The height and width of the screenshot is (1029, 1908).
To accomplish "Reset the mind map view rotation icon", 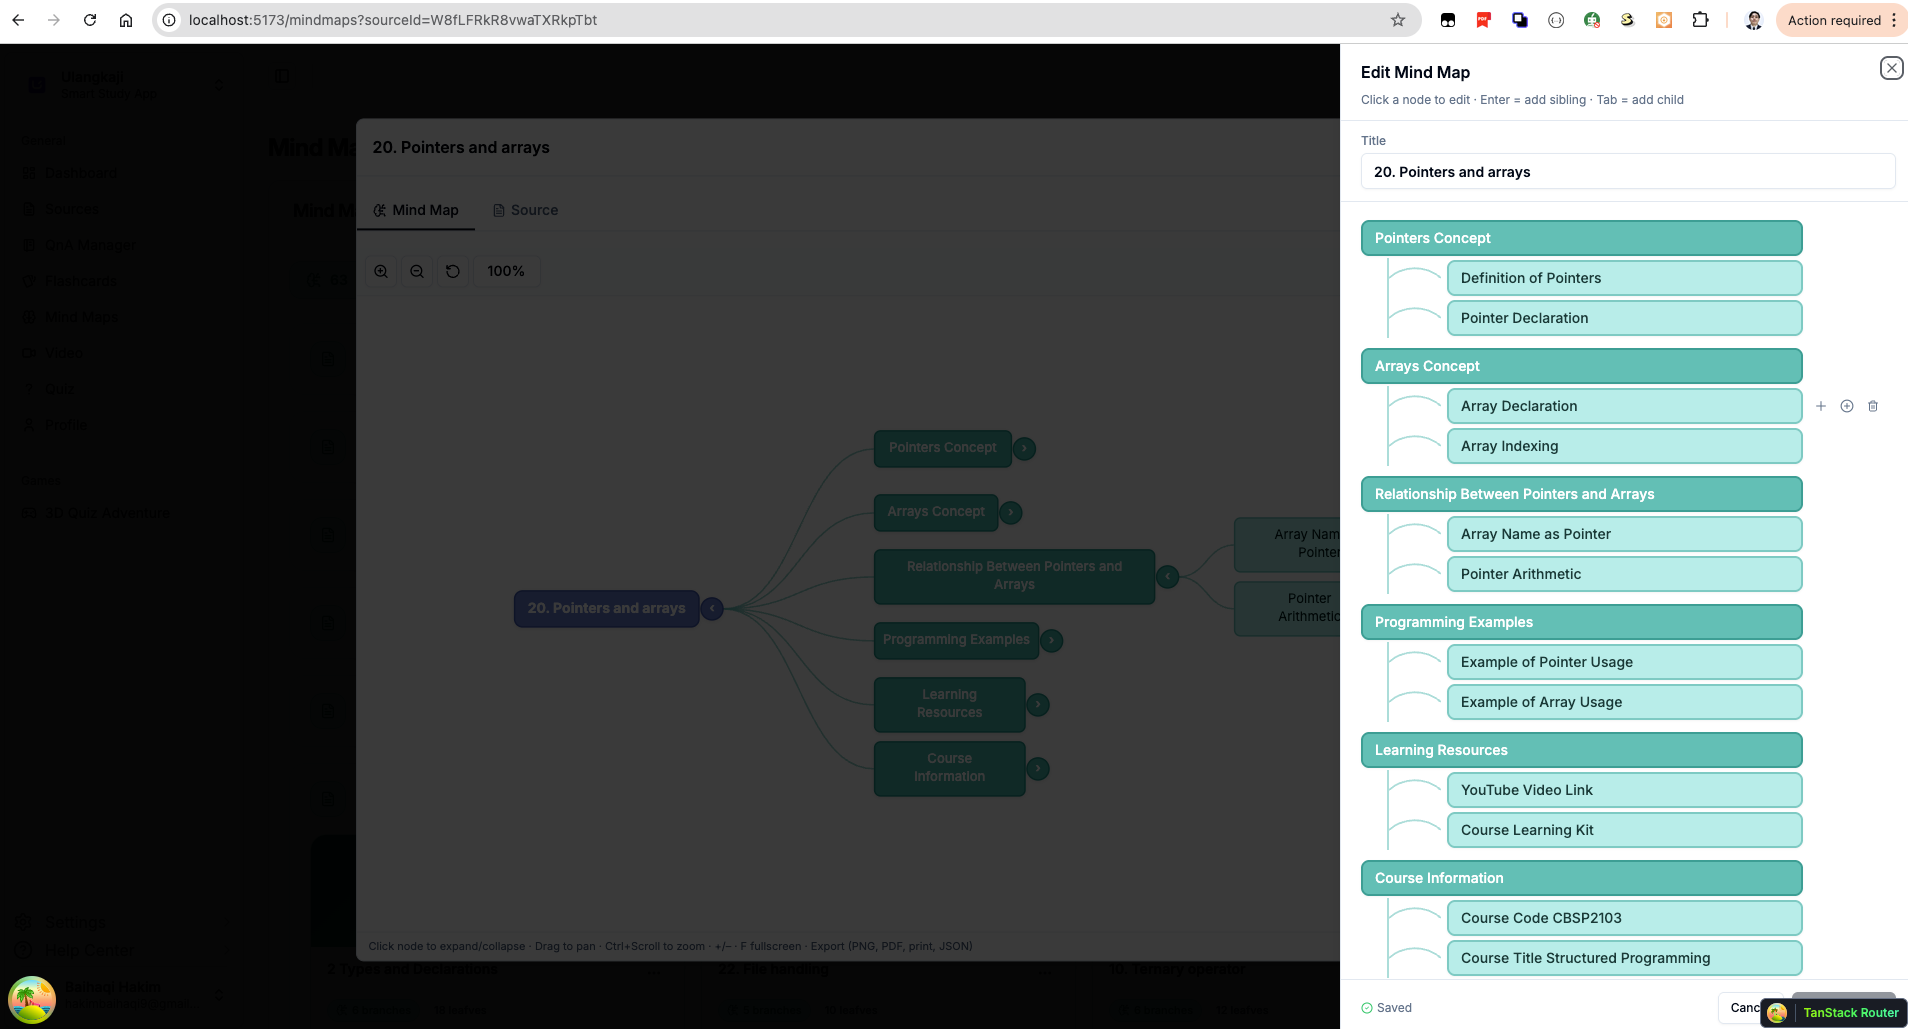I will click(x=453, y=271).
